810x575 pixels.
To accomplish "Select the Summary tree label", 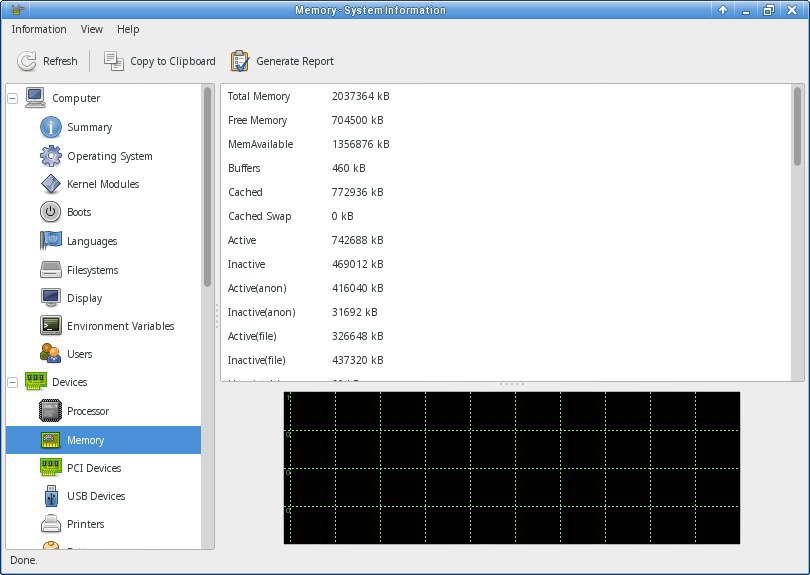I will point(89,127).
